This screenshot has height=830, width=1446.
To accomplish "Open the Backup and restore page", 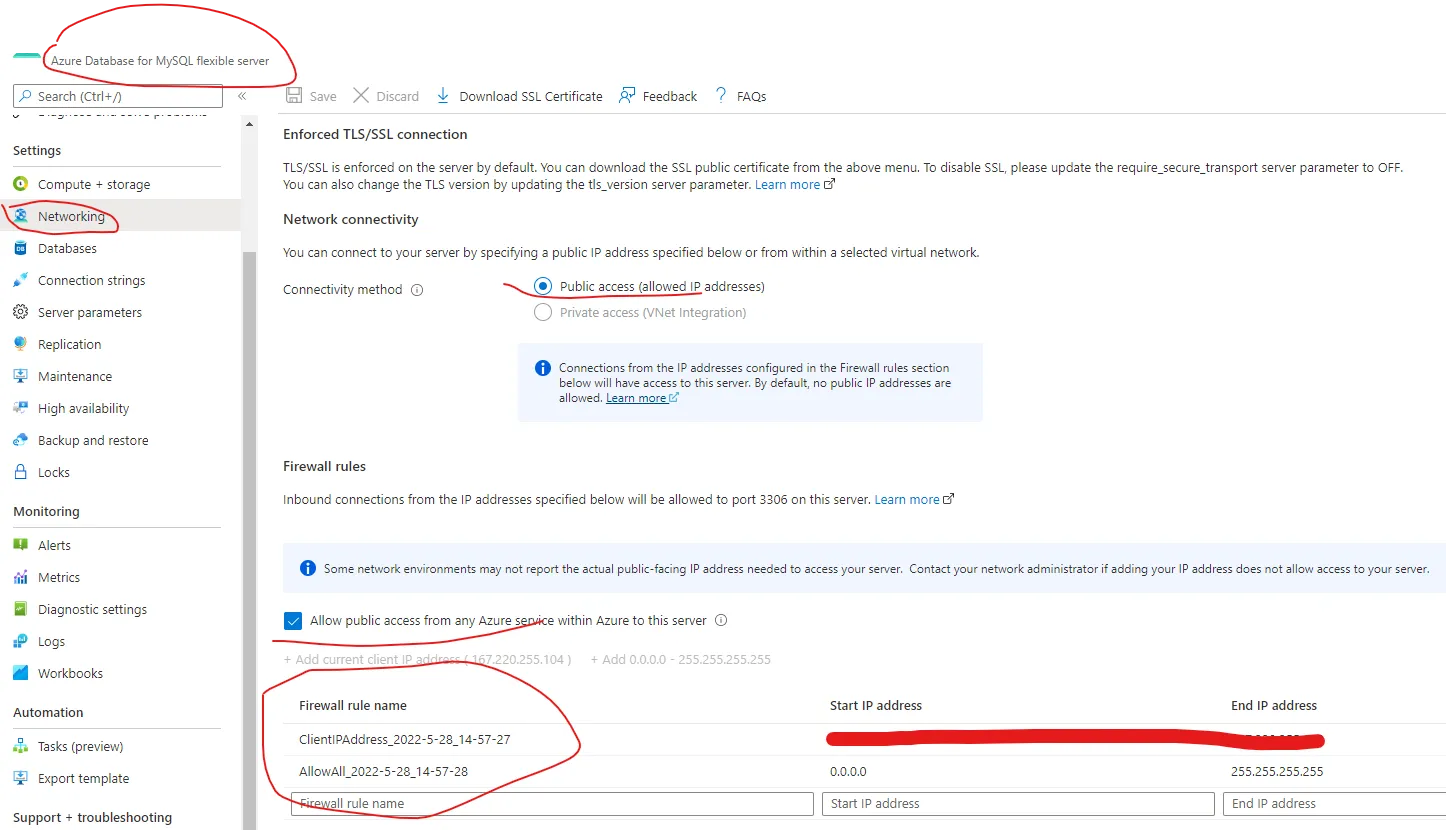I will [x=93, y=440].
